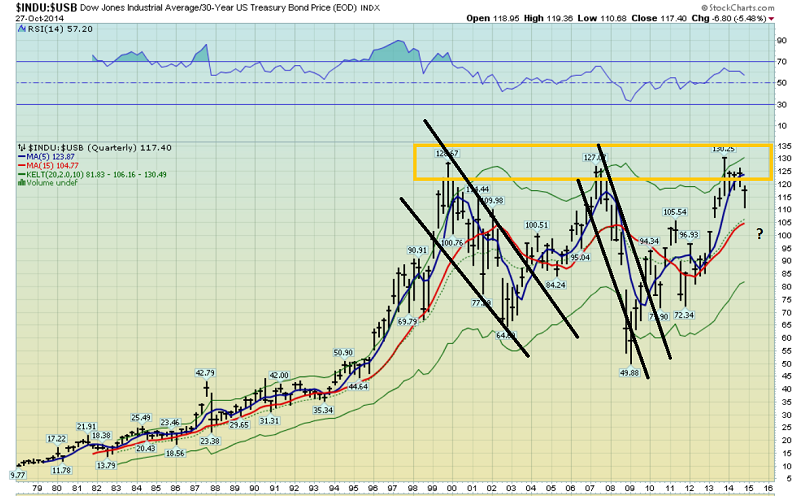Click the 125 mark on price axis
This screenshot has height=496, width=800.
[x=784, y=171]
